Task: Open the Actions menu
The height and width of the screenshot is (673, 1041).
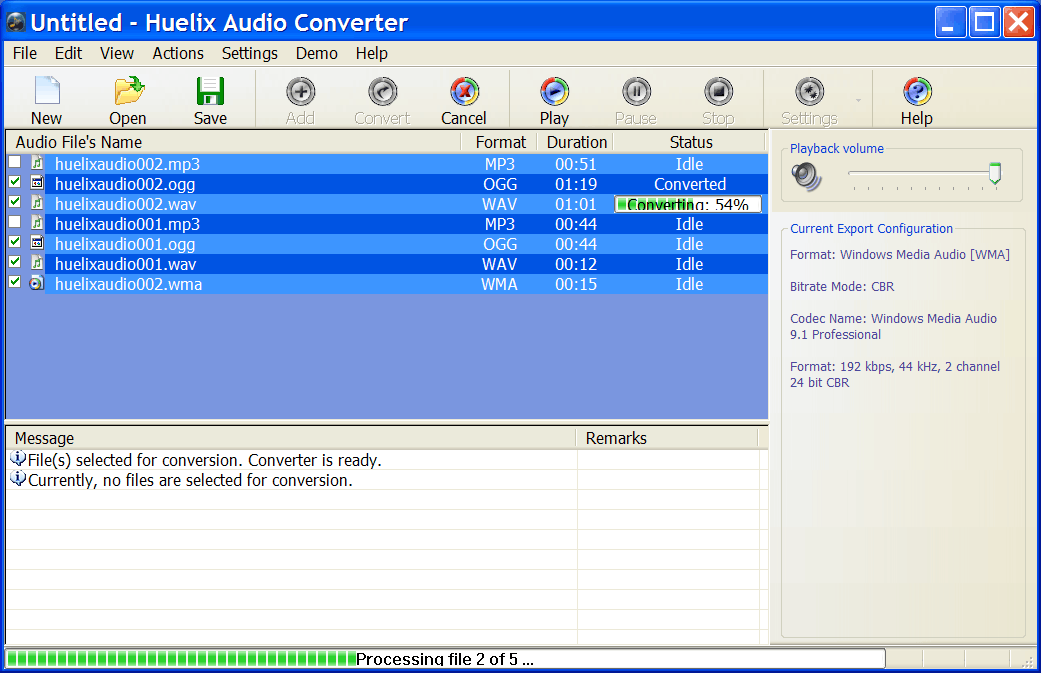Action: click(x=178, y=53)
